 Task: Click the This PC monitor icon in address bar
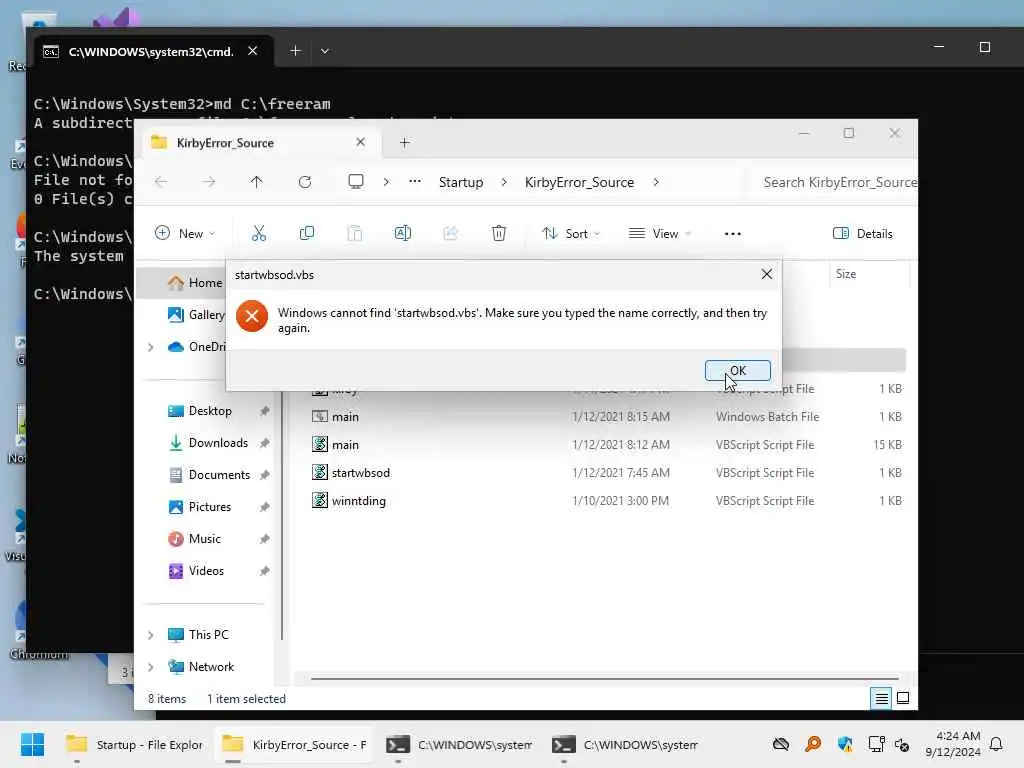tap(356, 182)
